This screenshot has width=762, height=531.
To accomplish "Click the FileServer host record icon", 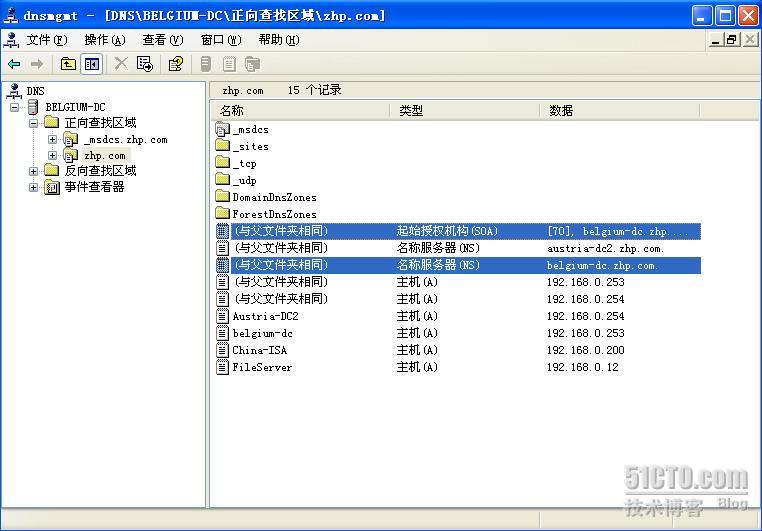I will pos(222,367).
